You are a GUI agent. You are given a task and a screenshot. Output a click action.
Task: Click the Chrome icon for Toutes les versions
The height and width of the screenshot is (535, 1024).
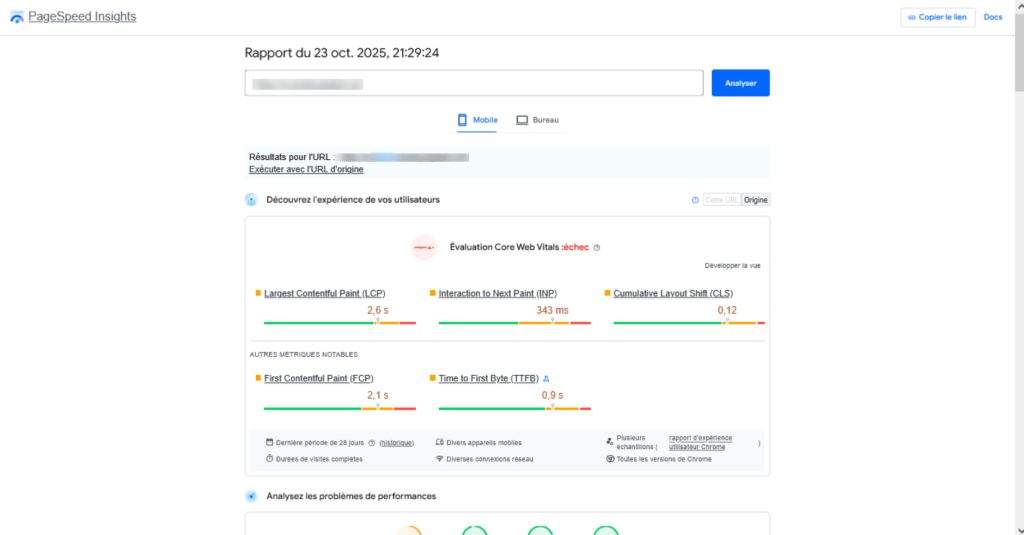point(610,459)
